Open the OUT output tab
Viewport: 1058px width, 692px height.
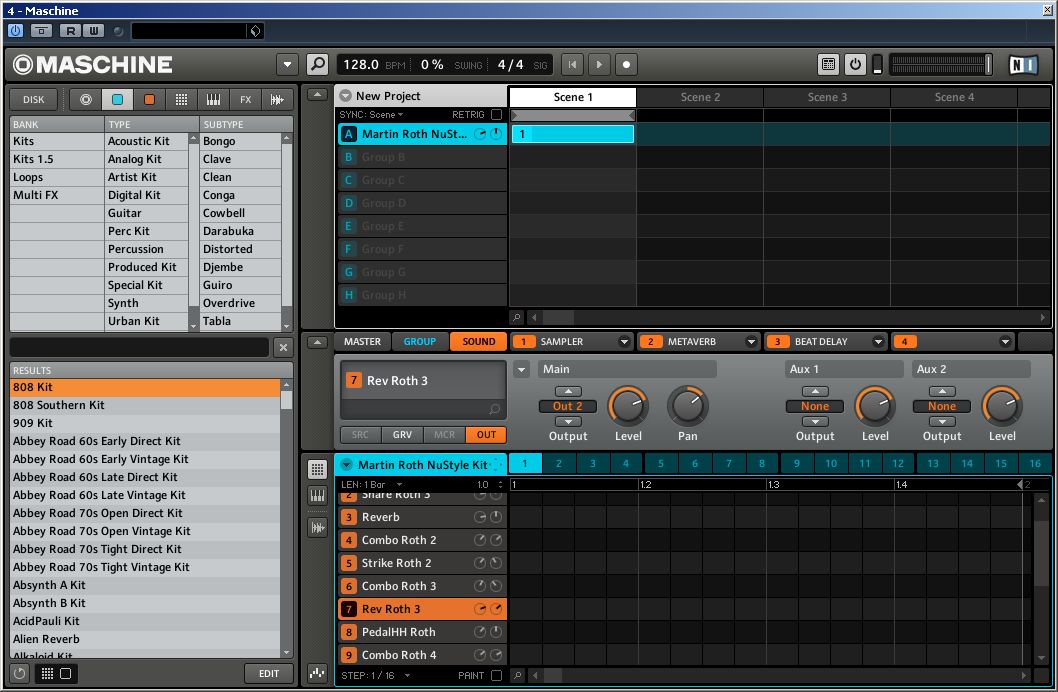coord(486,435)
